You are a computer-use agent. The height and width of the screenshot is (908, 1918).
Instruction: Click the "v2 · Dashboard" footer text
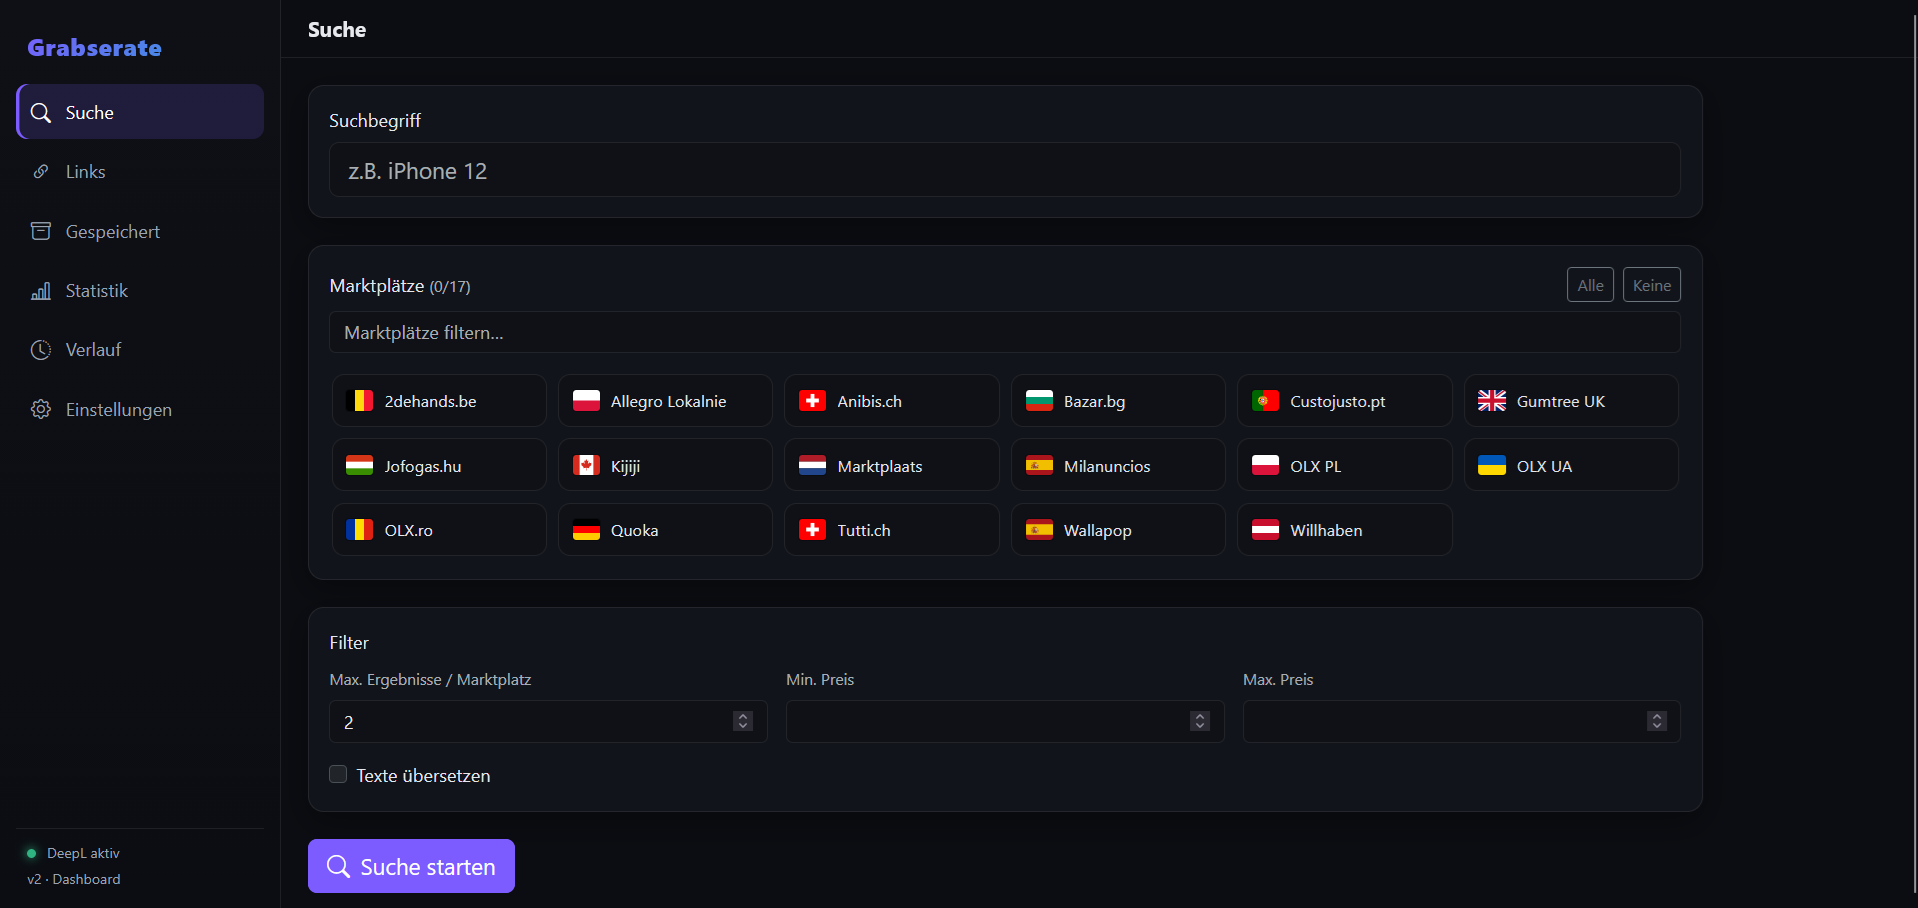pyautogui.click(x=74, y=879)
